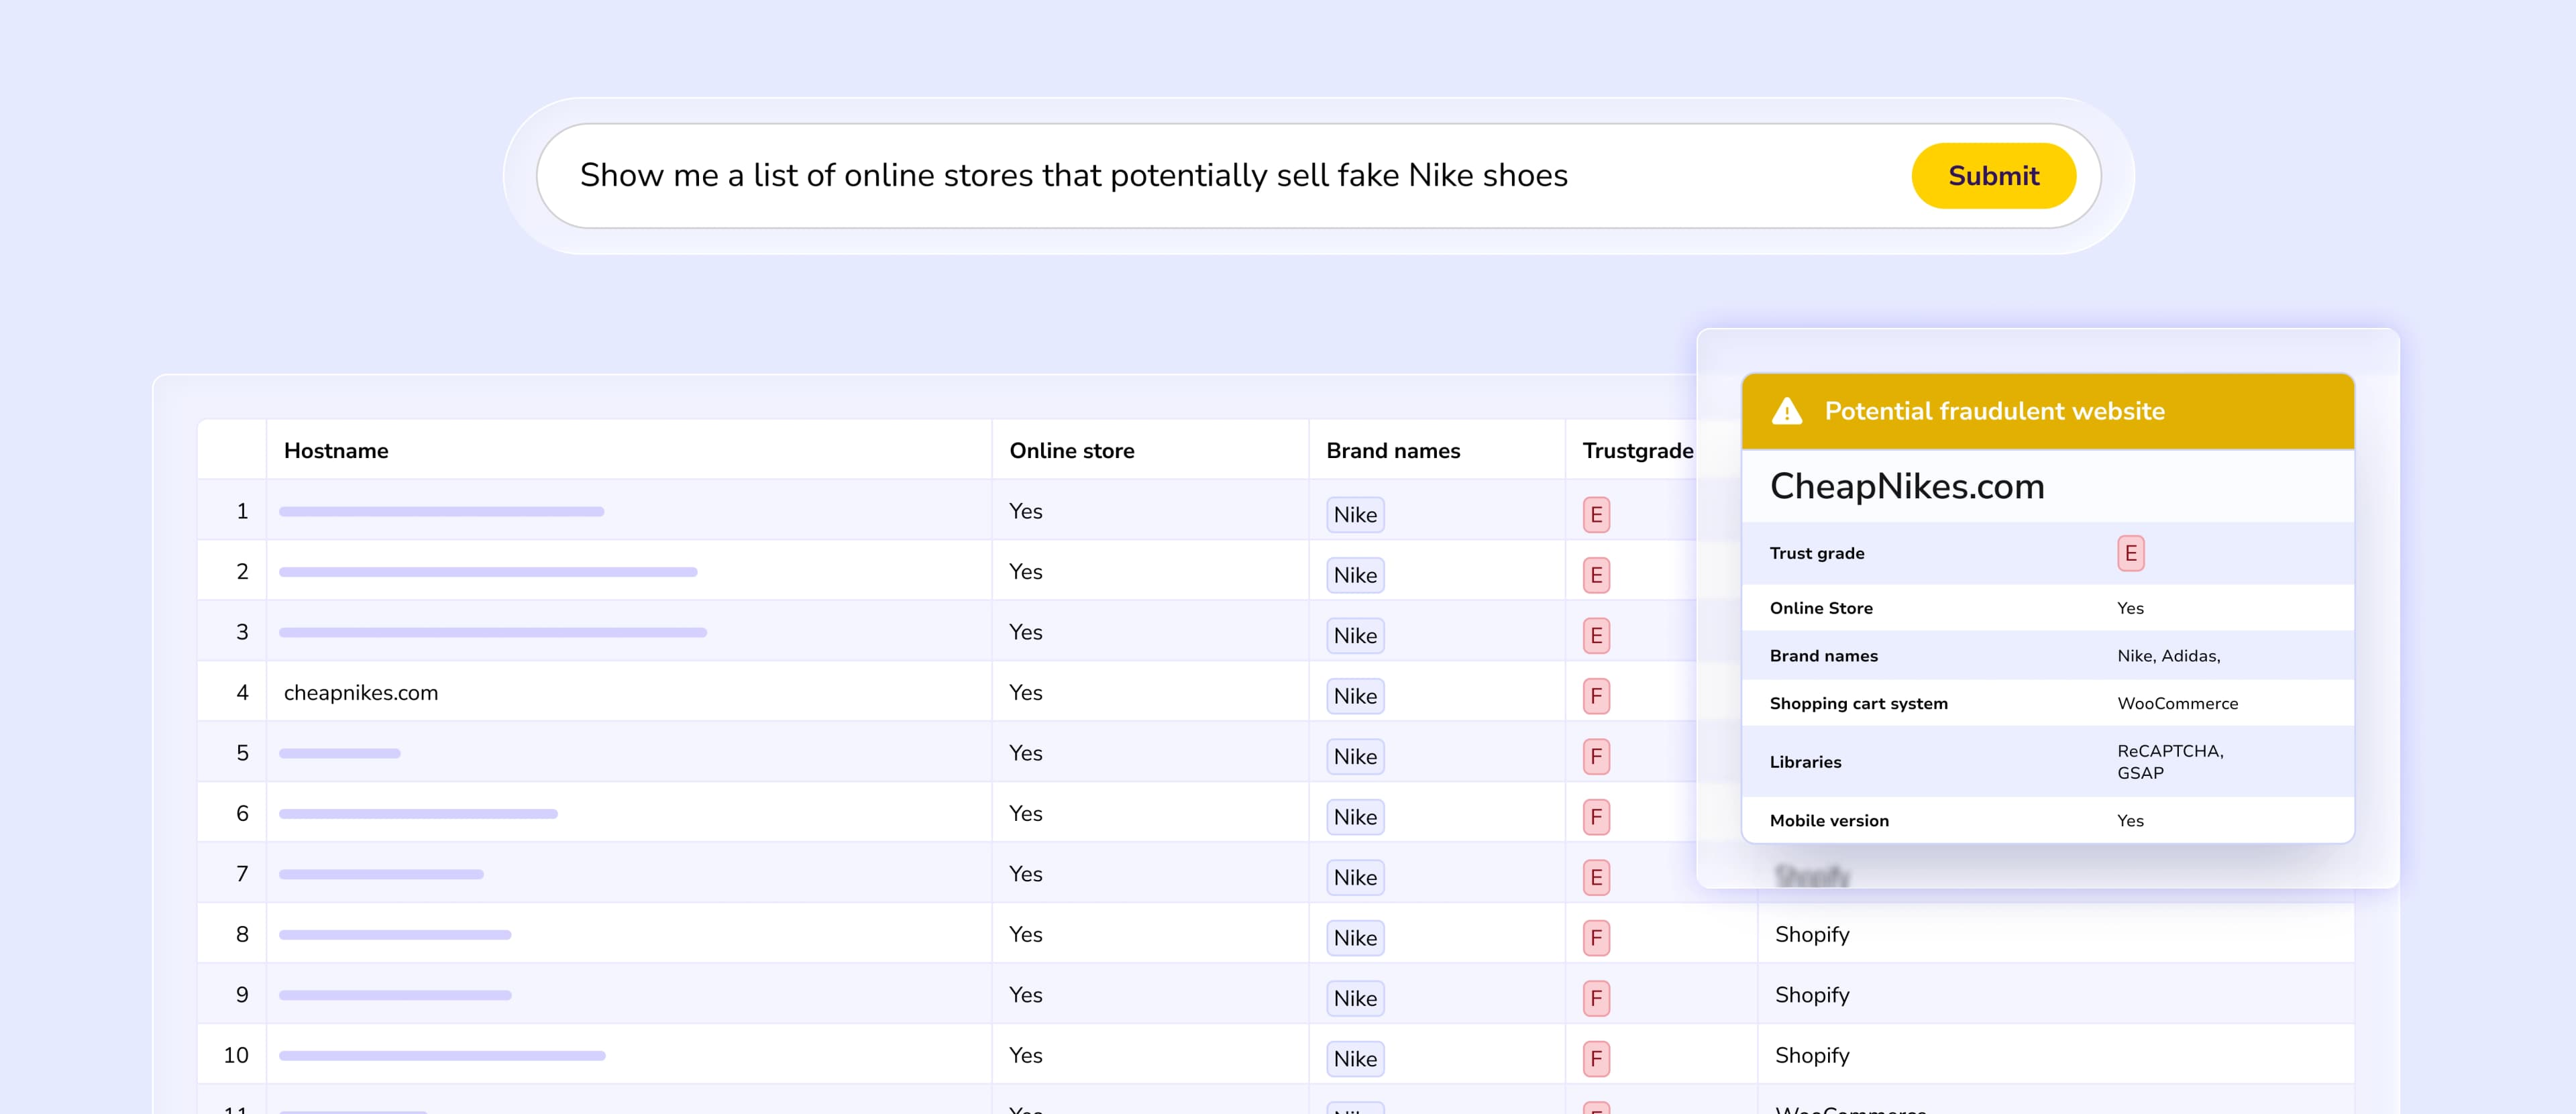This screenshot has height=1114, width=2576.
Task: Click the Nike brand tag in row 1
Action: (x=1354, y=515)
